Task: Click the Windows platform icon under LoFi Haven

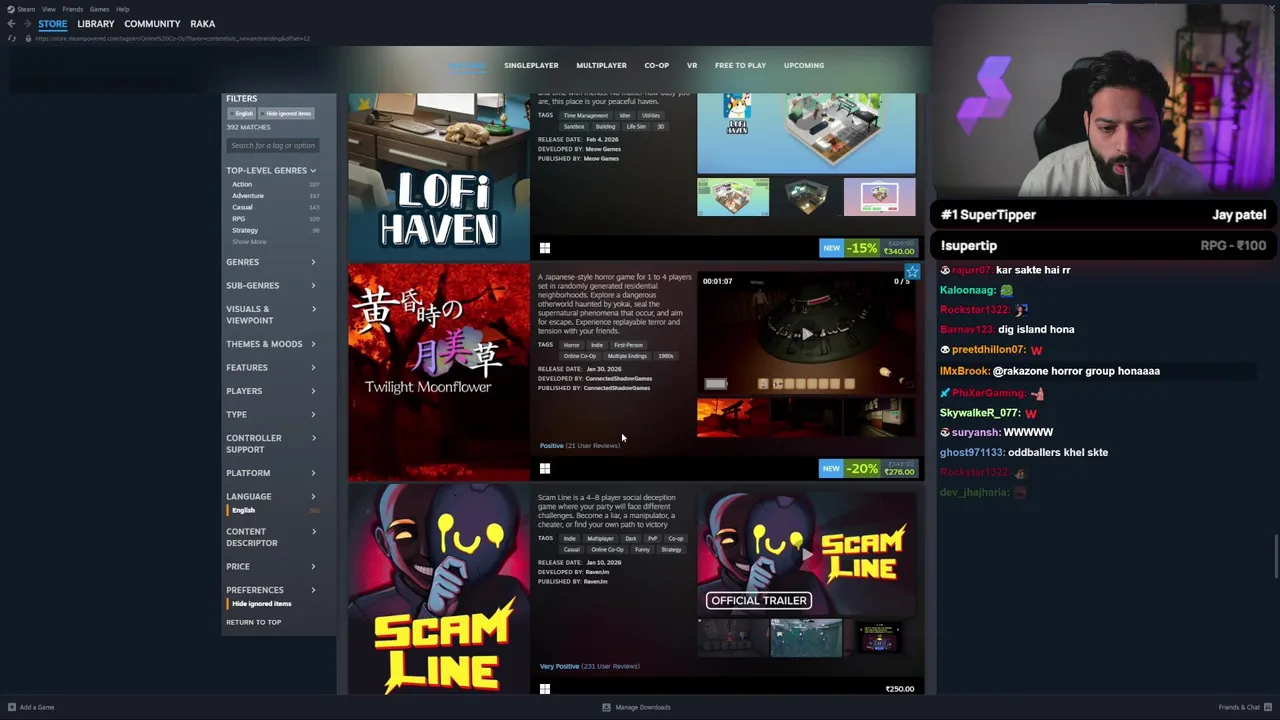Action: 544,248
